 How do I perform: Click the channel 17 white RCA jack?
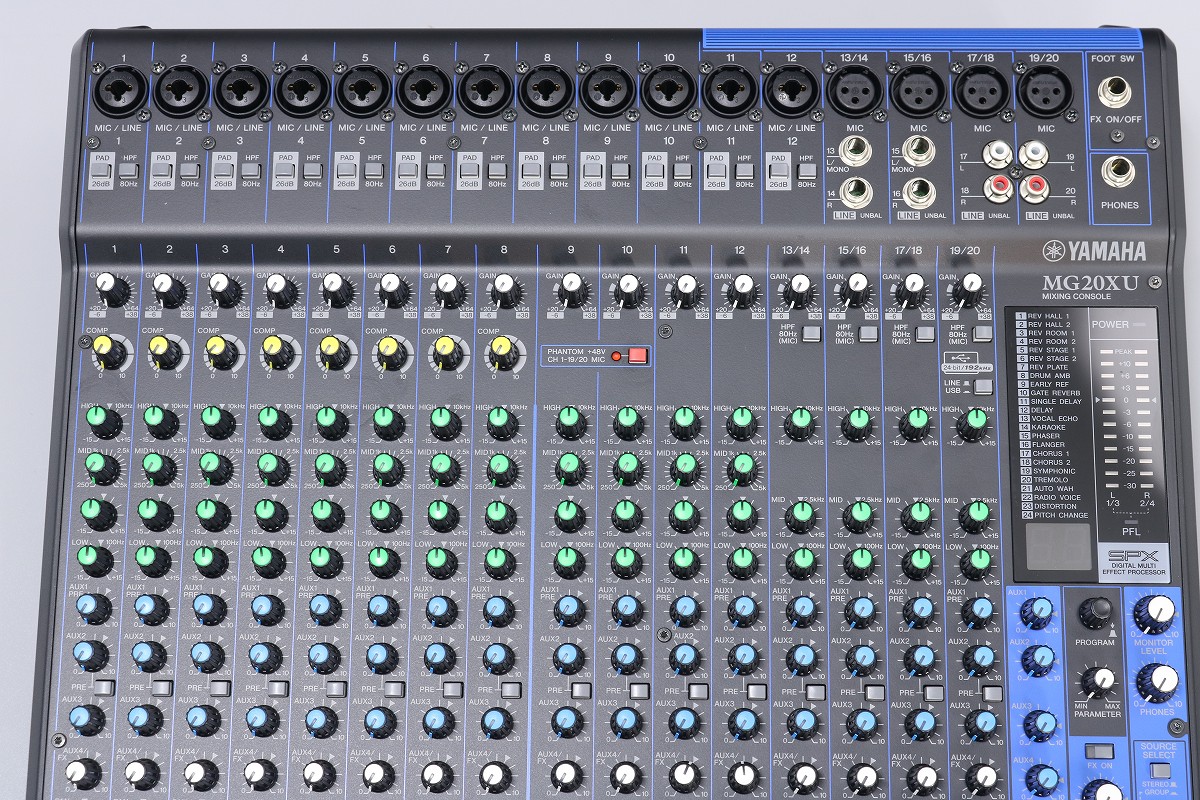tap(997, 152)
